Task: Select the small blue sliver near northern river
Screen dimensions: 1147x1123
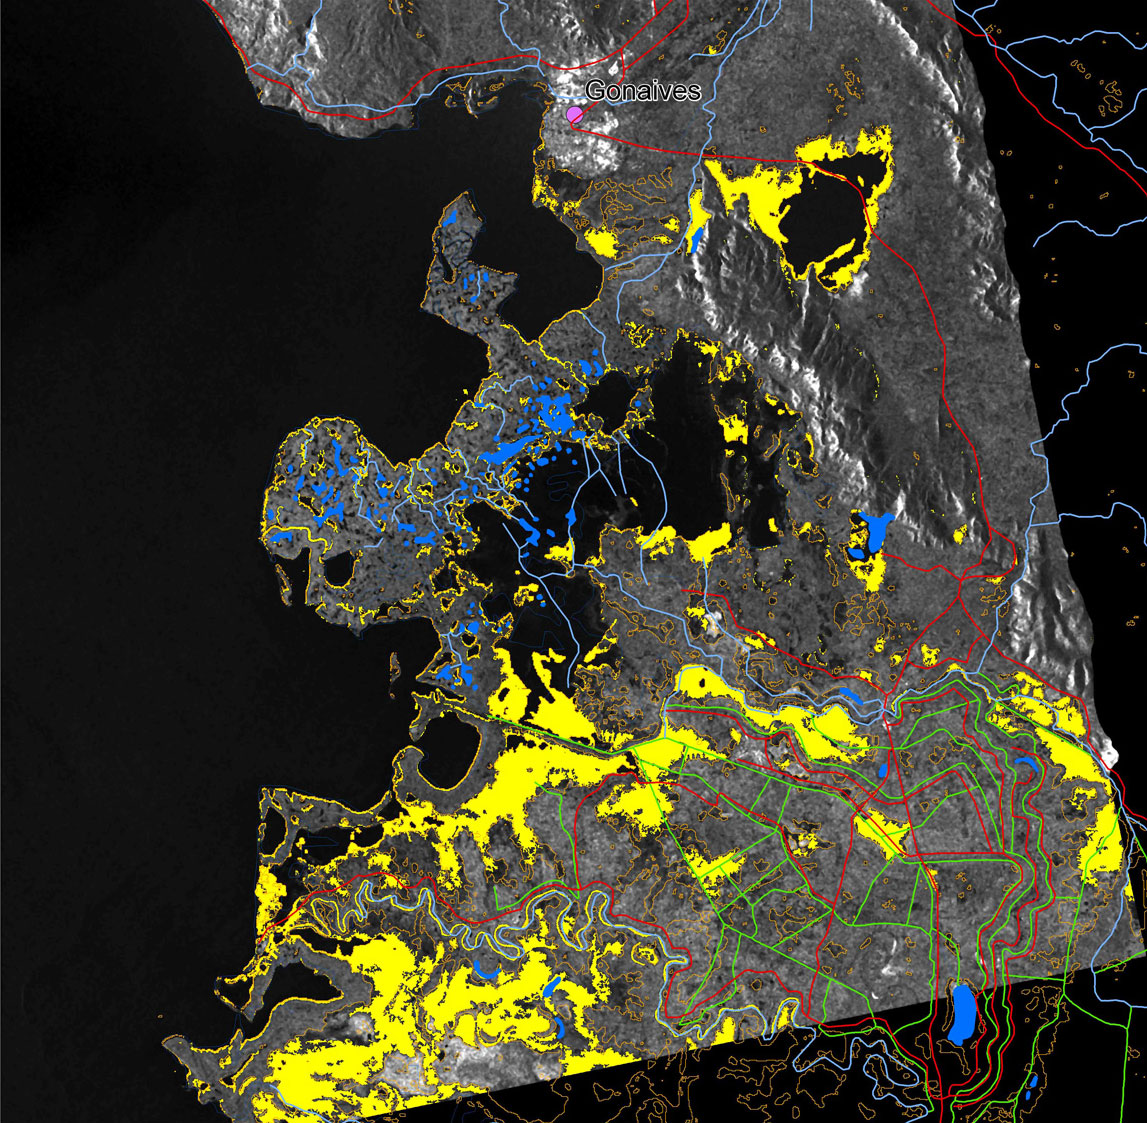Action: (696, 237)
